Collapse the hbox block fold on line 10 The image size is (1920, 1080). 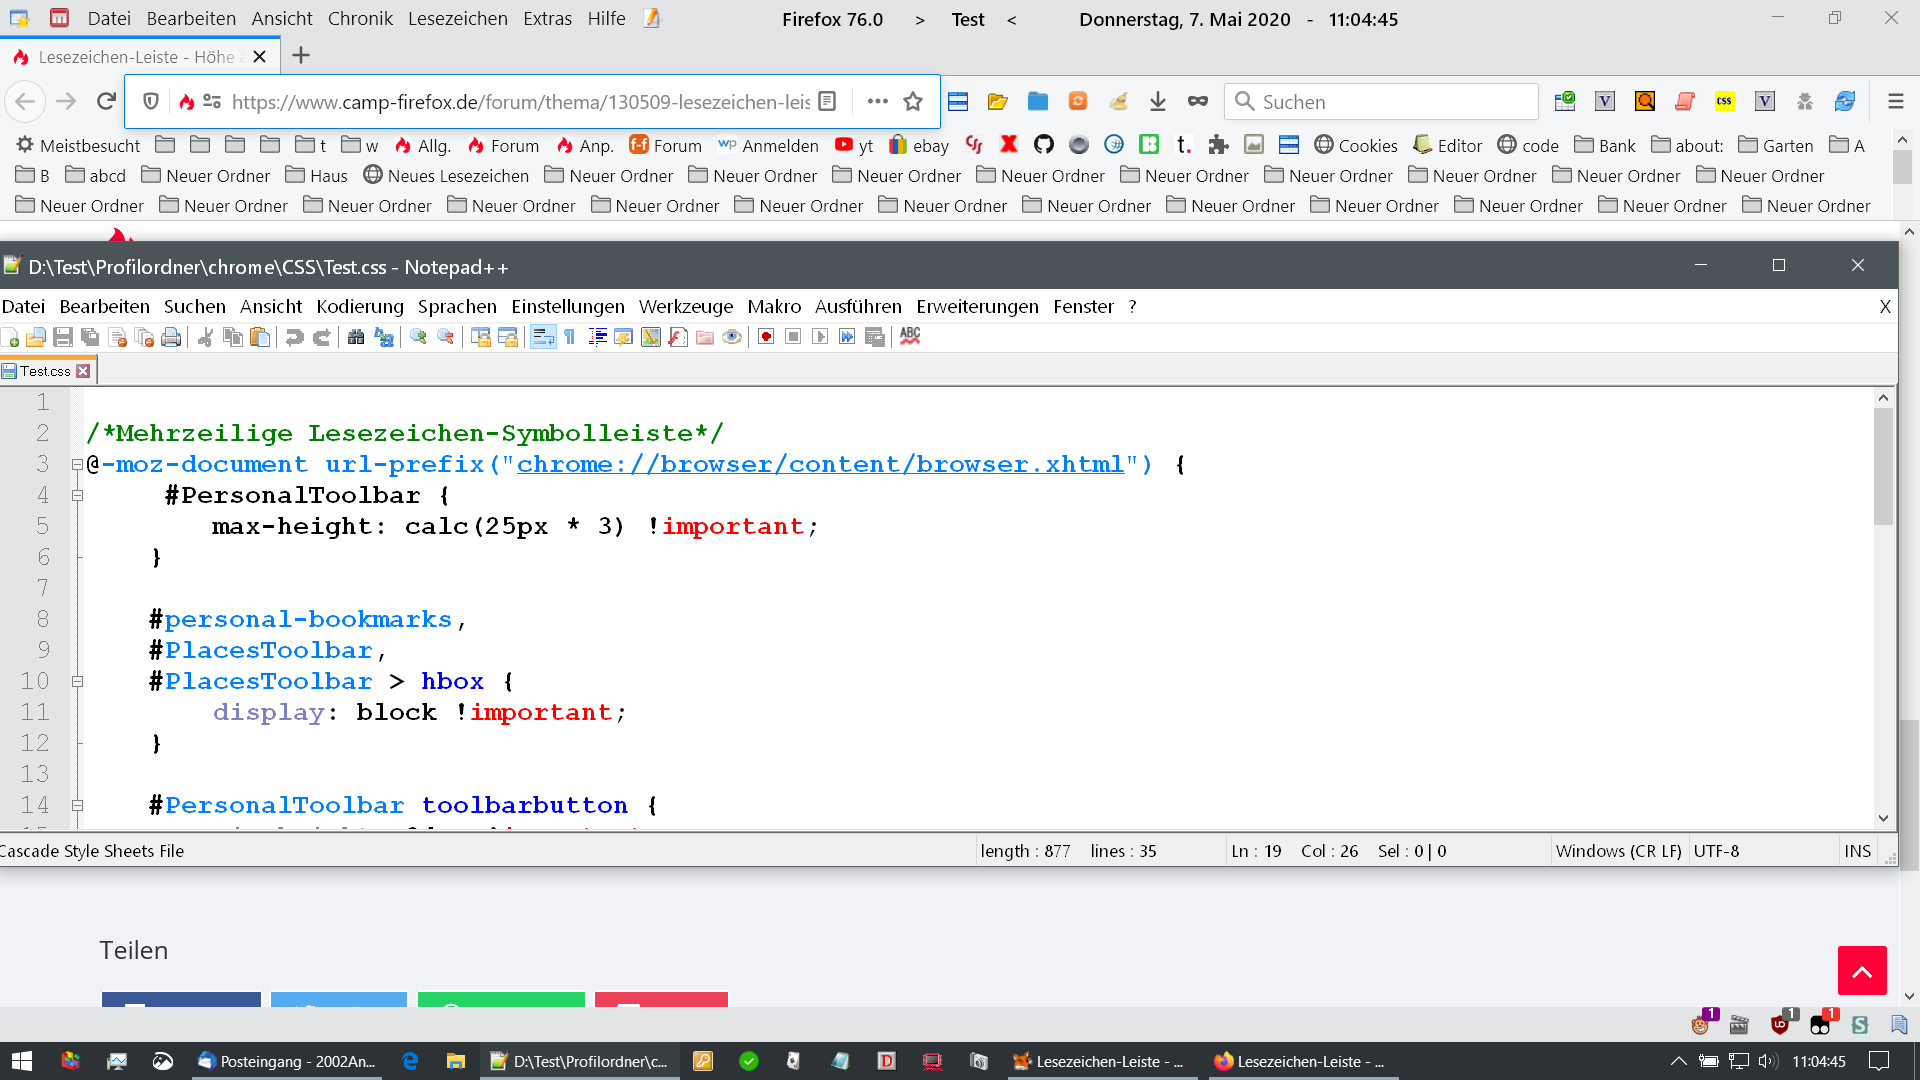click(77, 681)
